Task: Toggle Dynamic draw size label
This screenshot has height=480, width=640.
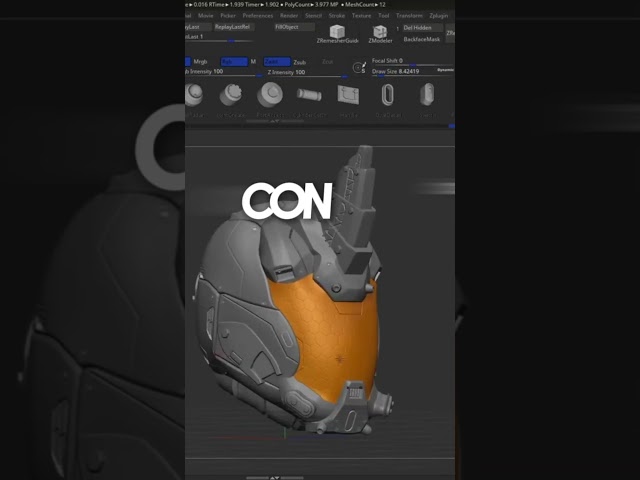Action: click(x=446, y=70)
